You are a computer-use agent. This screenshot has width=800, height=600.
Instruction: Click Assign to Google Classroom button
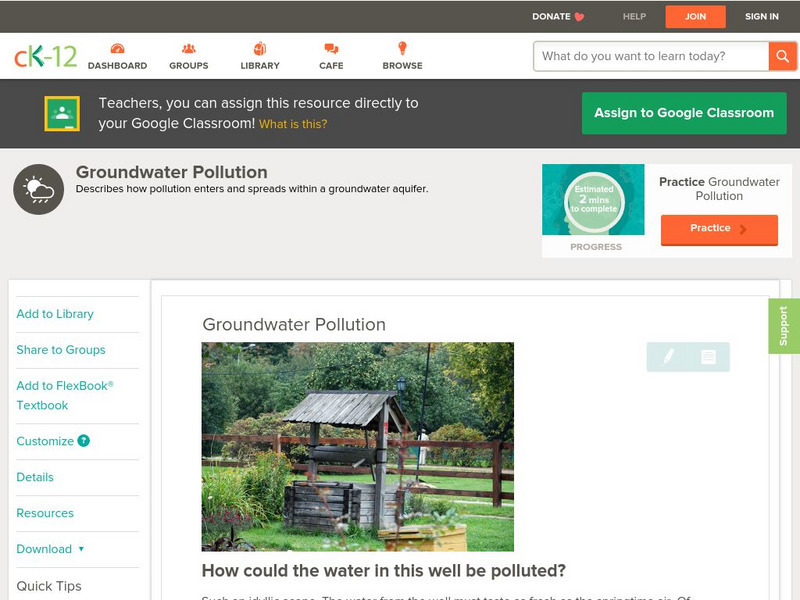point(684,113)
